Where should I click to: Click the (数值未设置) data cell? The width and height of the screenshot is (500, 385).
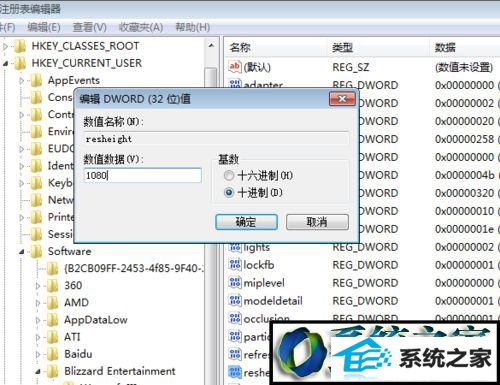pyautogui.click(x=464, y=67)
